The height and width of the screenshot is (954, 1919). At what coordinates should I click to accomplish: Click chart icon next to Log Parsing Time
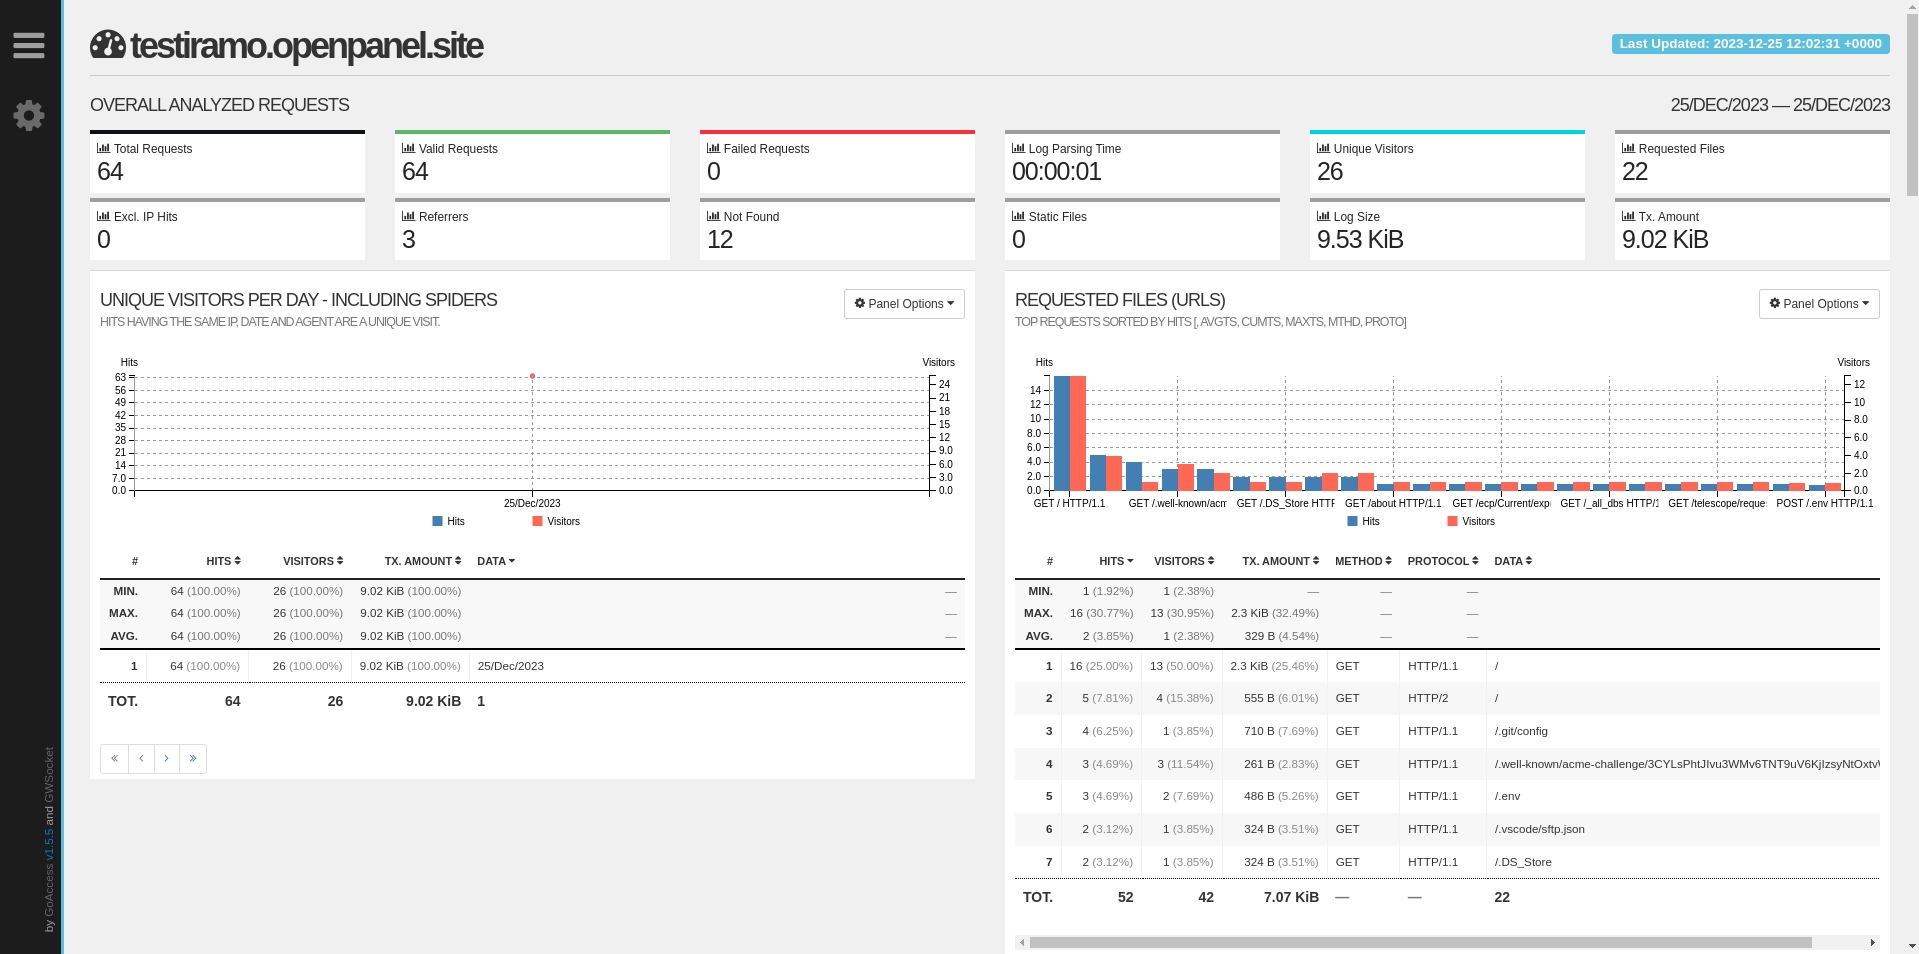point(1018,148)
